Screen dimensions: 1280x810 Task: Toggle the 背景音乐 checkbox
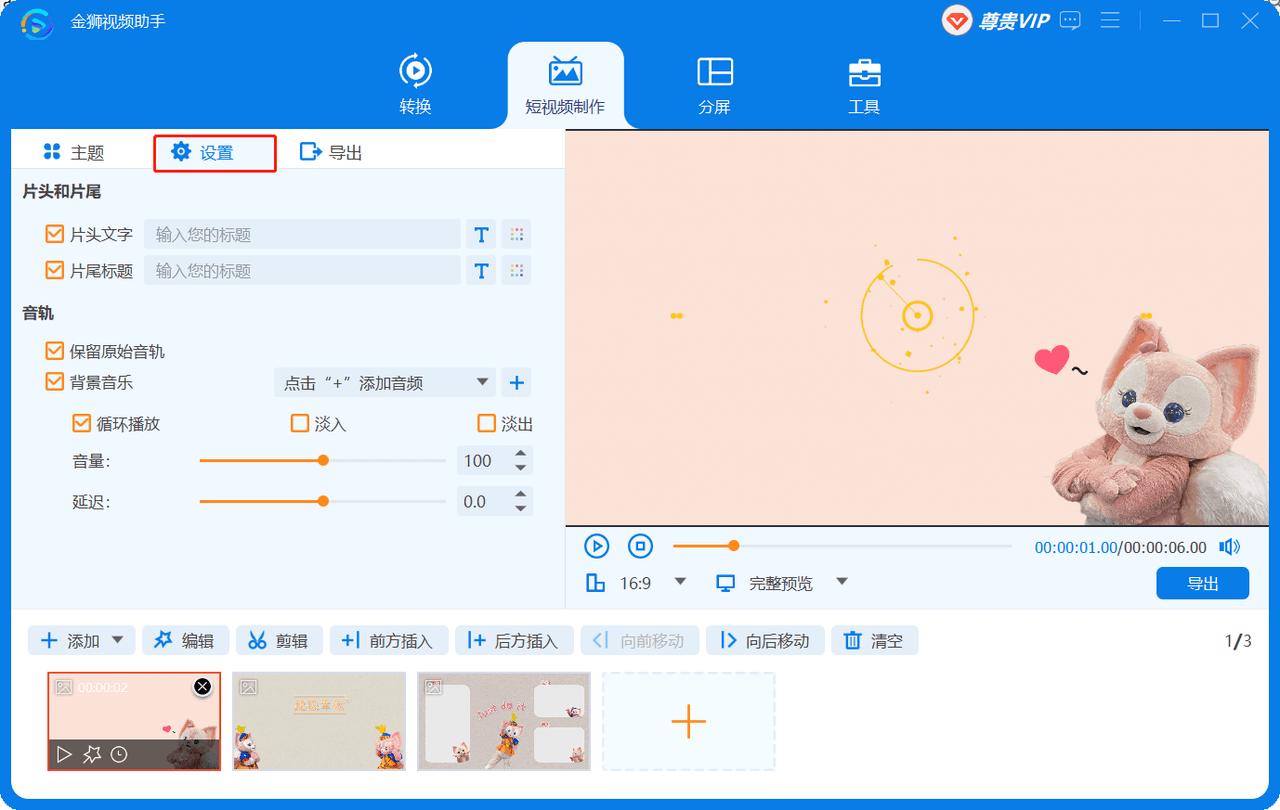(55, 382)
